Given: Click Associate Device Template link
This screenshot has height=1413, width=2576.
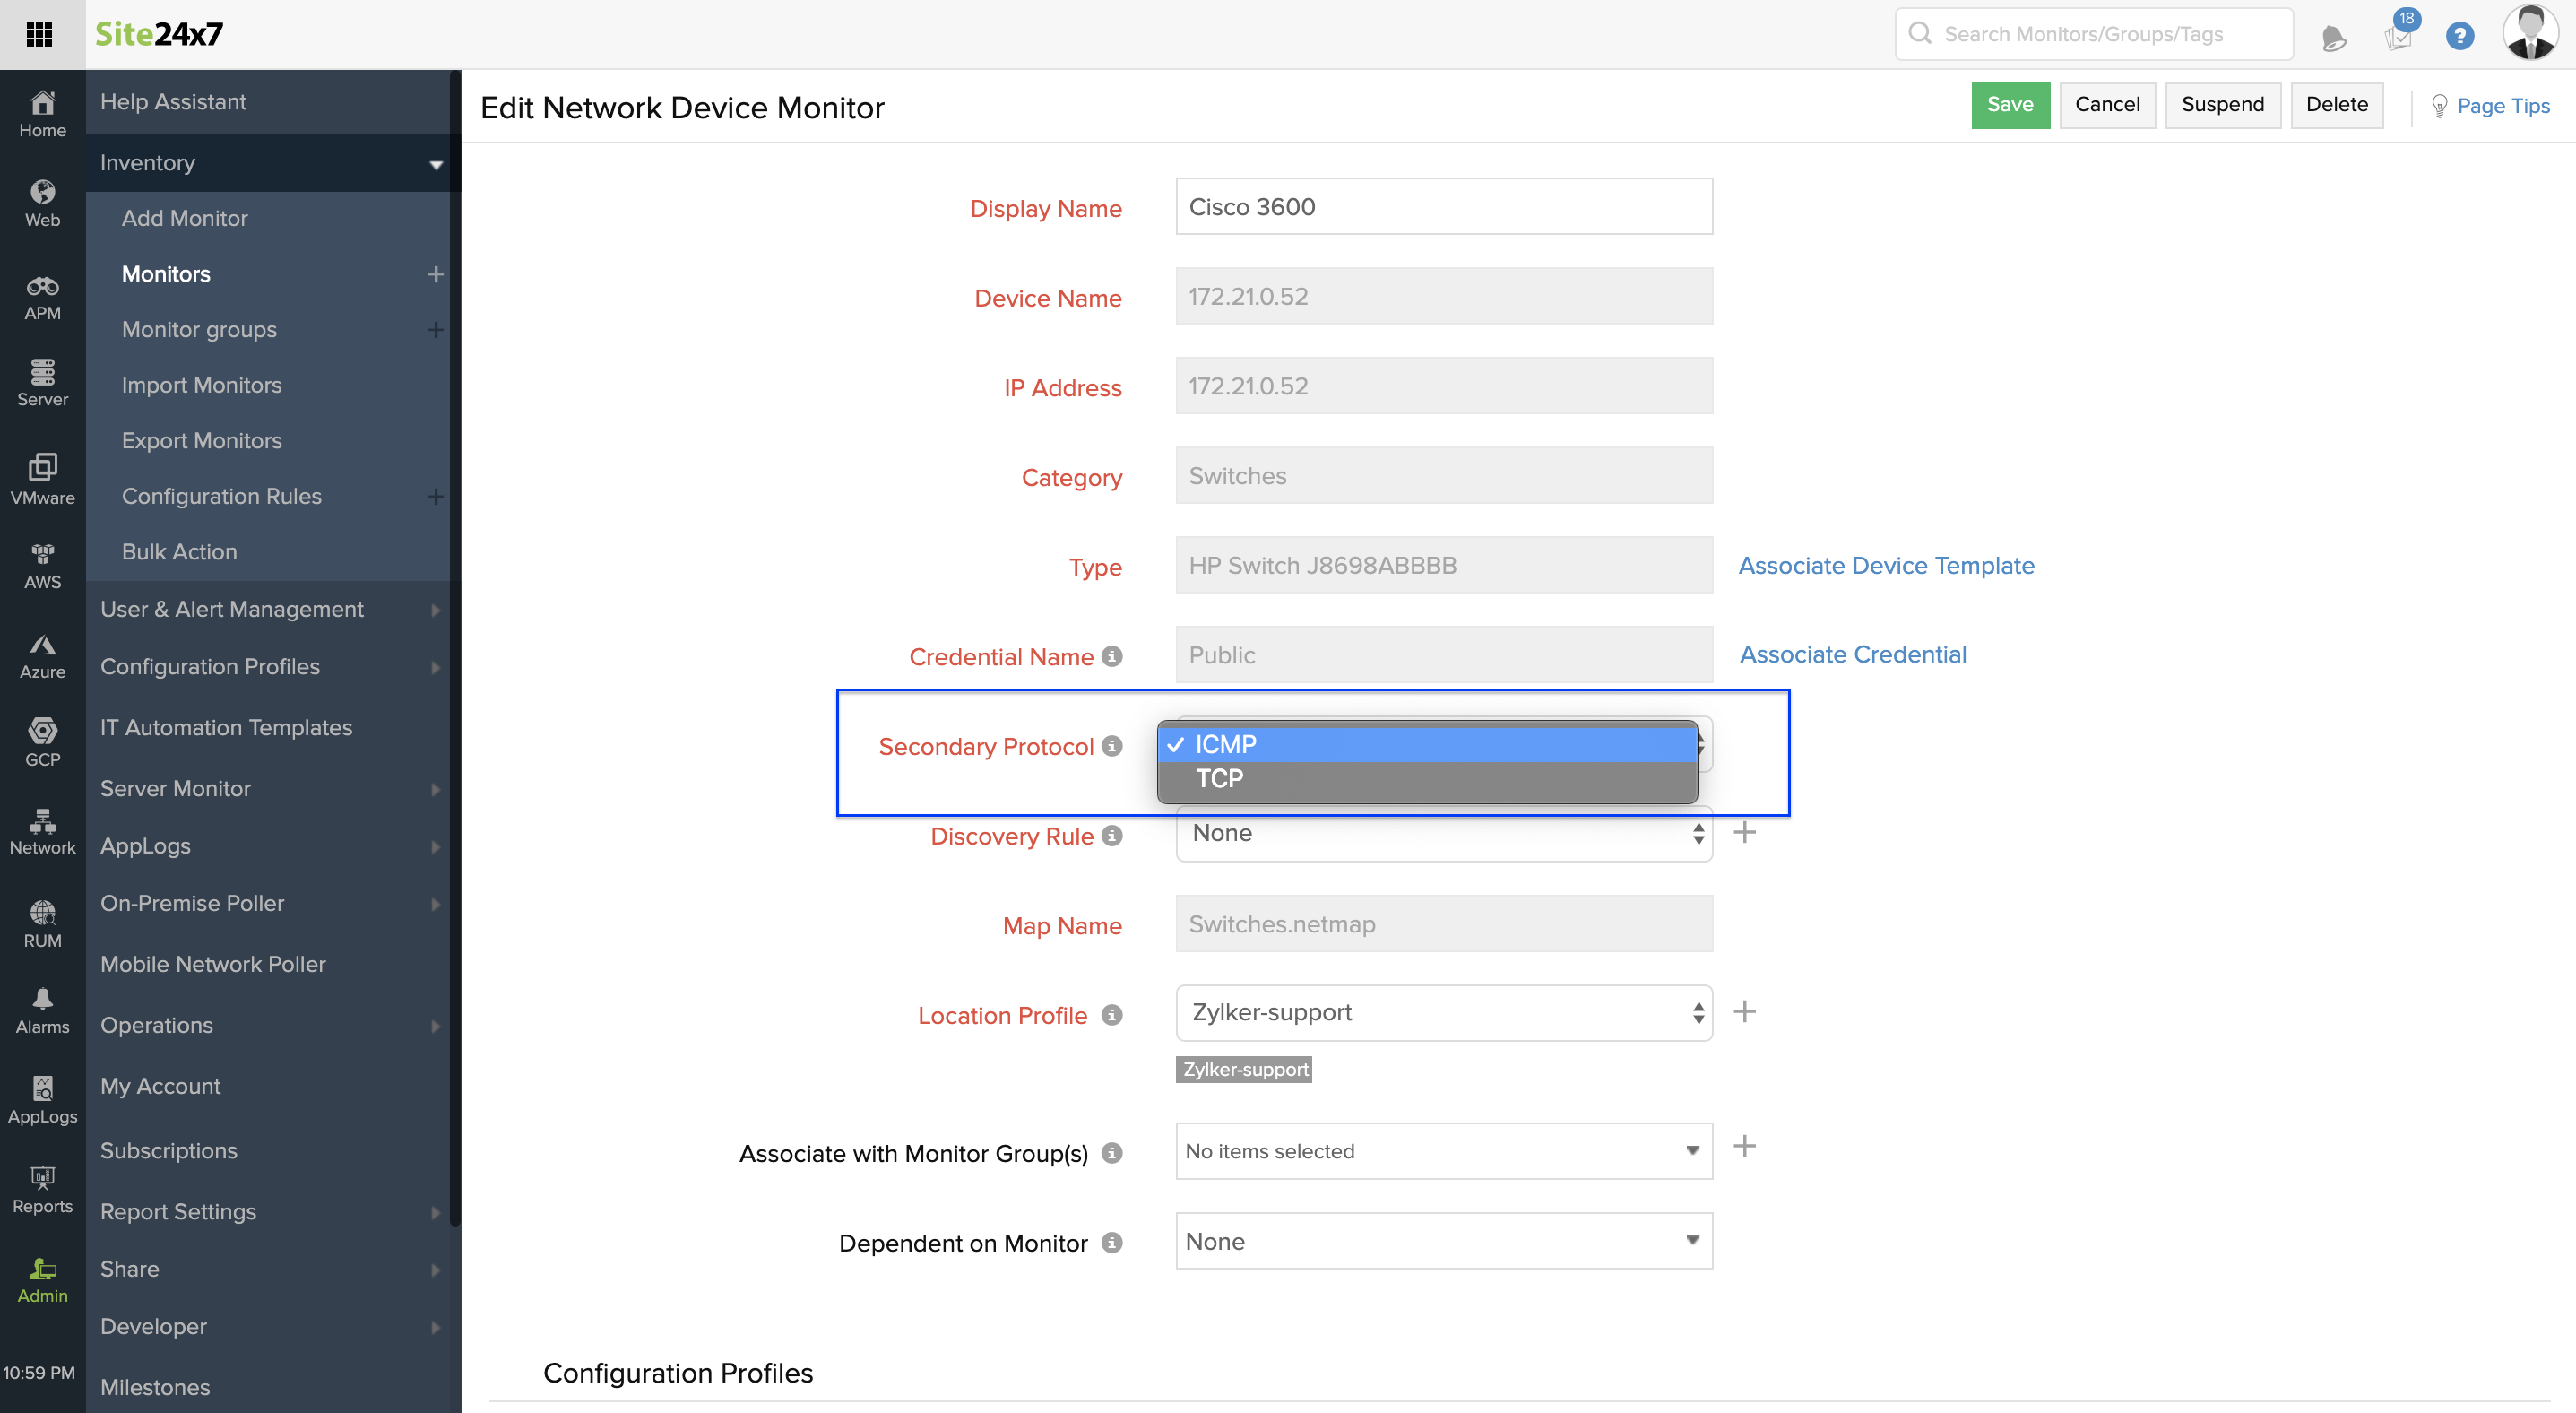Looking at the screenshot, I should point(1886,565).
